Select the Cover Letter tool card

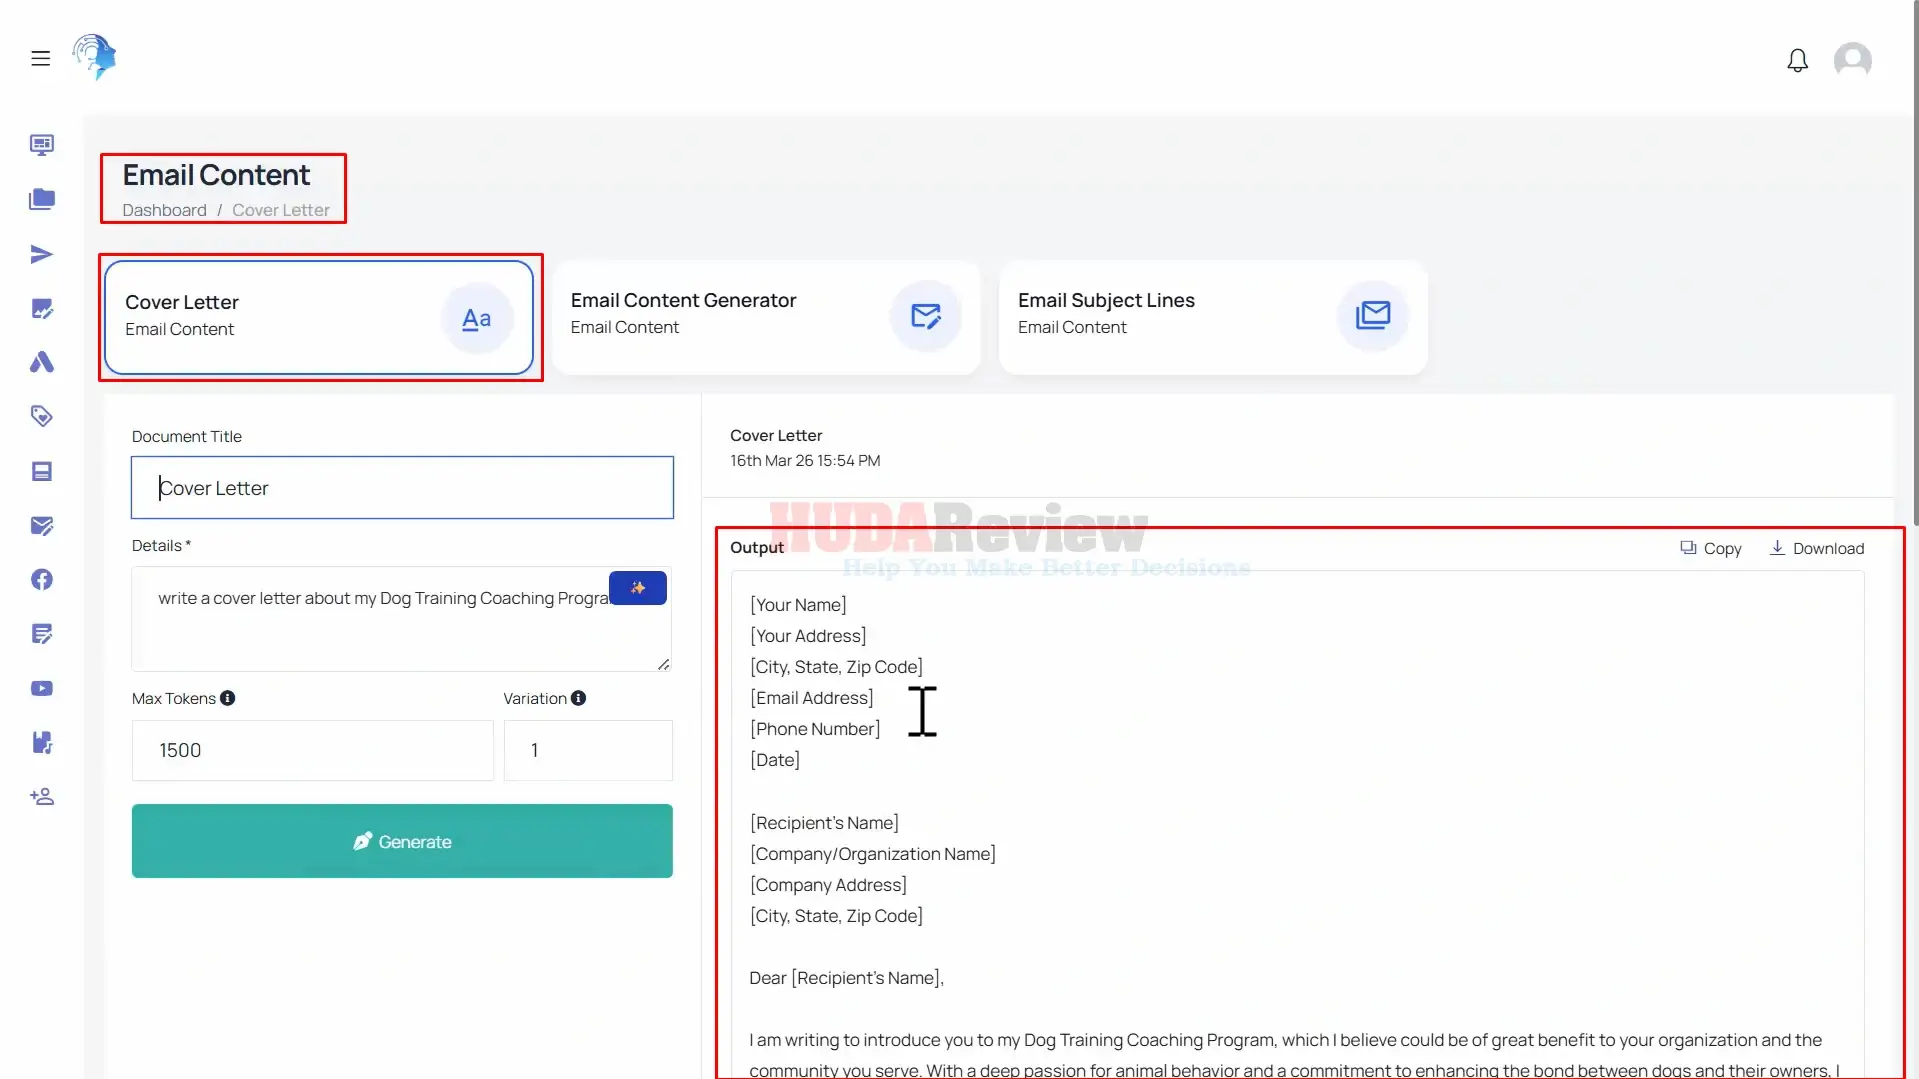click(x=319, y=317)
